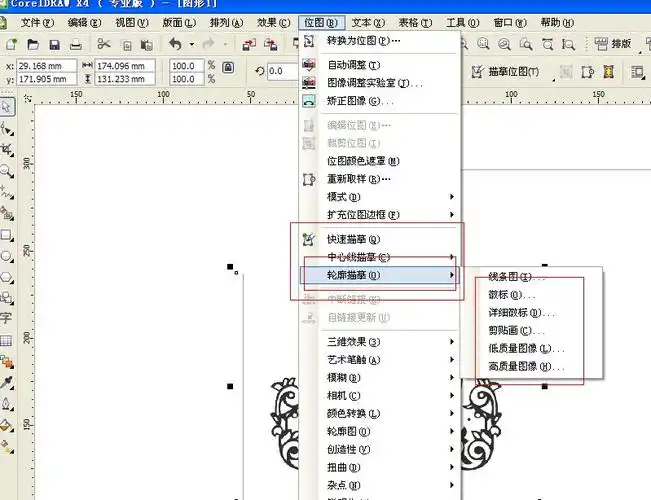Select the Crop tool
The image size is (651, 500).
click(x=7, y=150)
